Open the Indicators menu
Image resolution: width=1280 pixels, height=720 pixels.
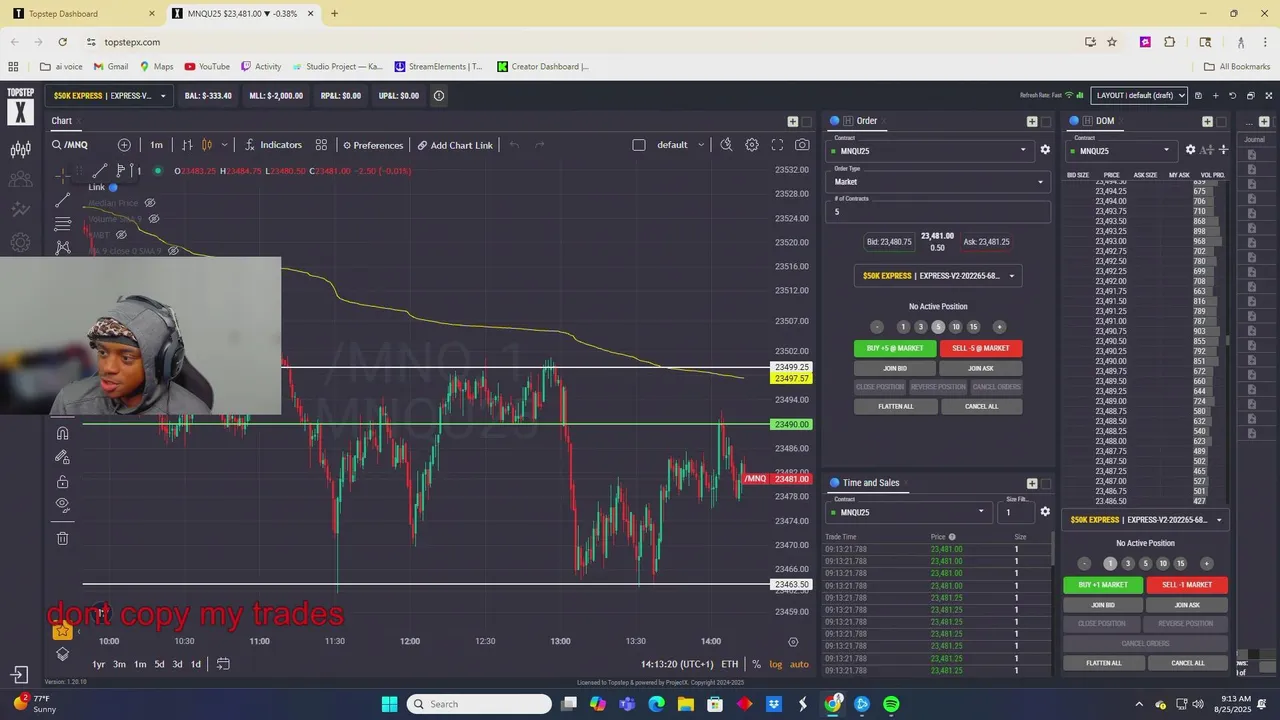[x=273, y=145]
